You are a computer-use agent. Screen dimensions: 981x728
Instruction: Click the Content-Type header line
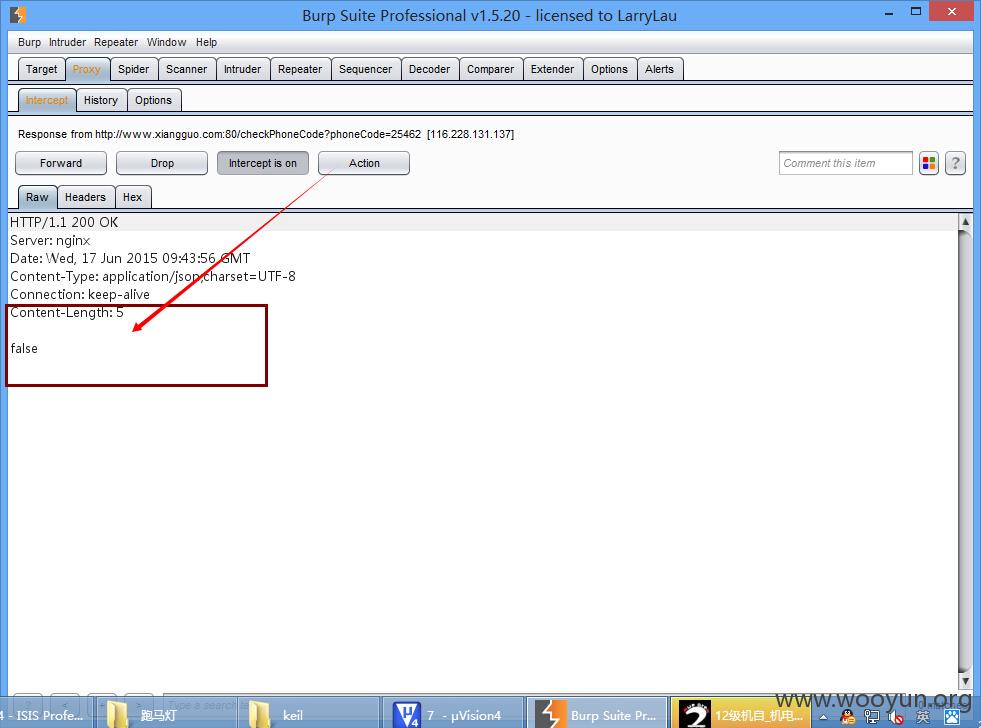[153, 276]
